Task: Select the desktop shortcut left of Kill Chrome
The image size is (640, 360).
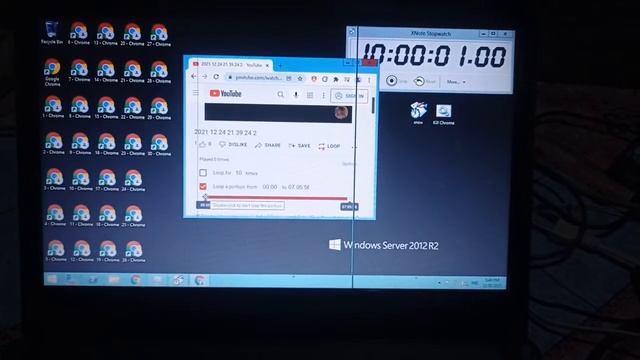Action: [x=418, y=113]
